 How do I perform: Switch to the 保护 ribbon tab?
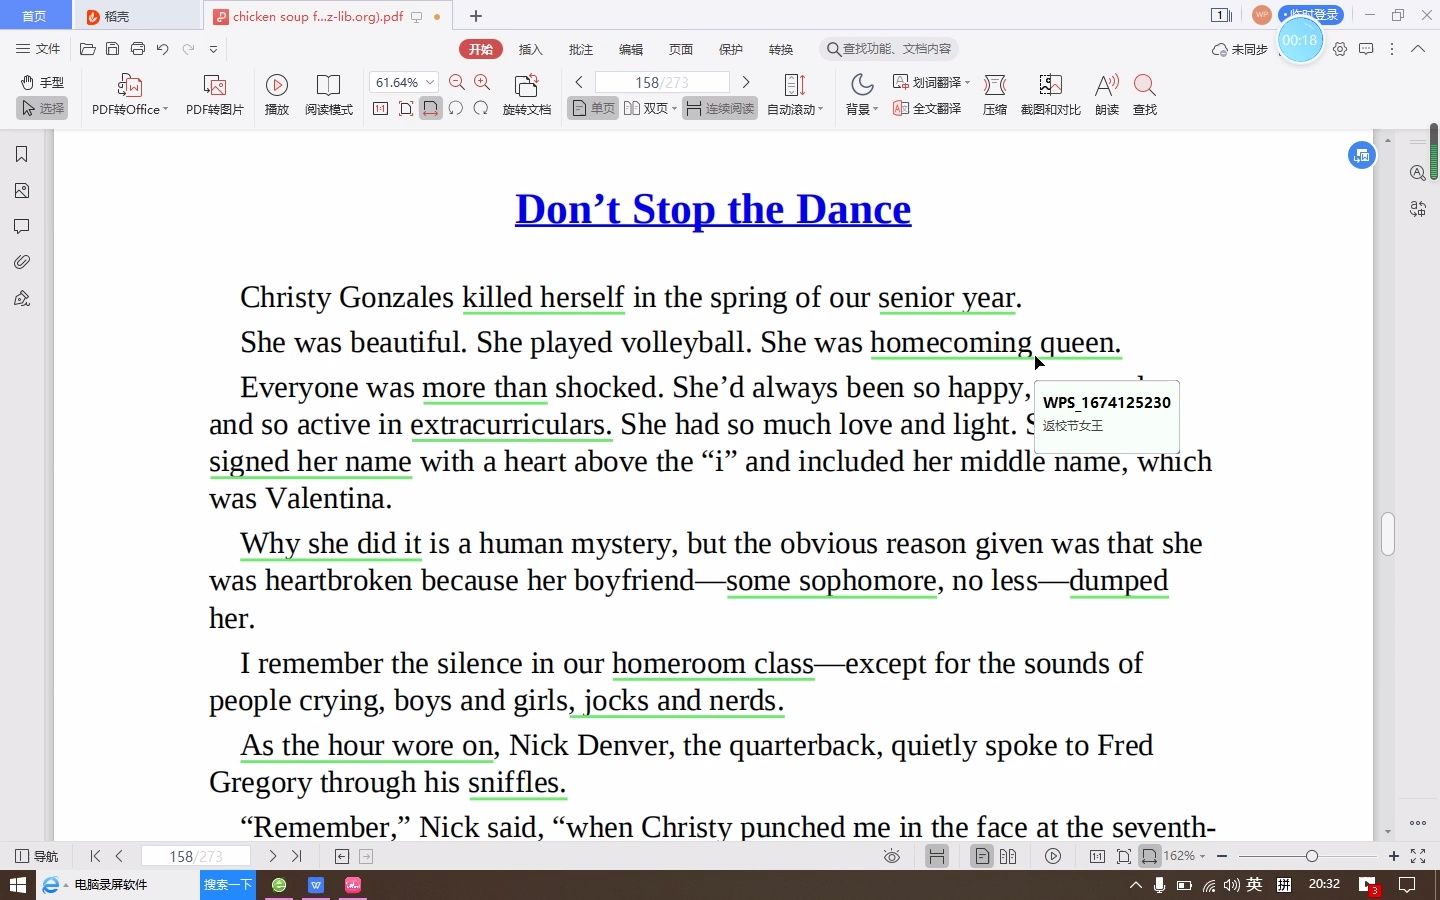731,49
